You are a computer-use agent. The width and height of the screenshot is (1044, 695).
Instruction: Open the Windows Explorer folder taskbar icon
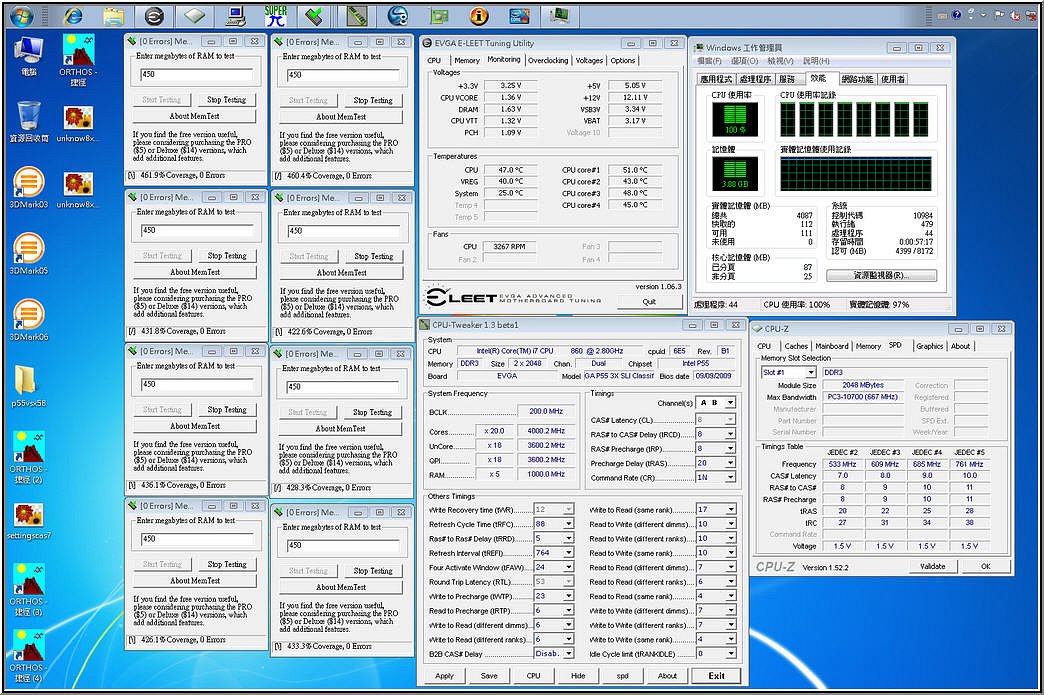114,15
